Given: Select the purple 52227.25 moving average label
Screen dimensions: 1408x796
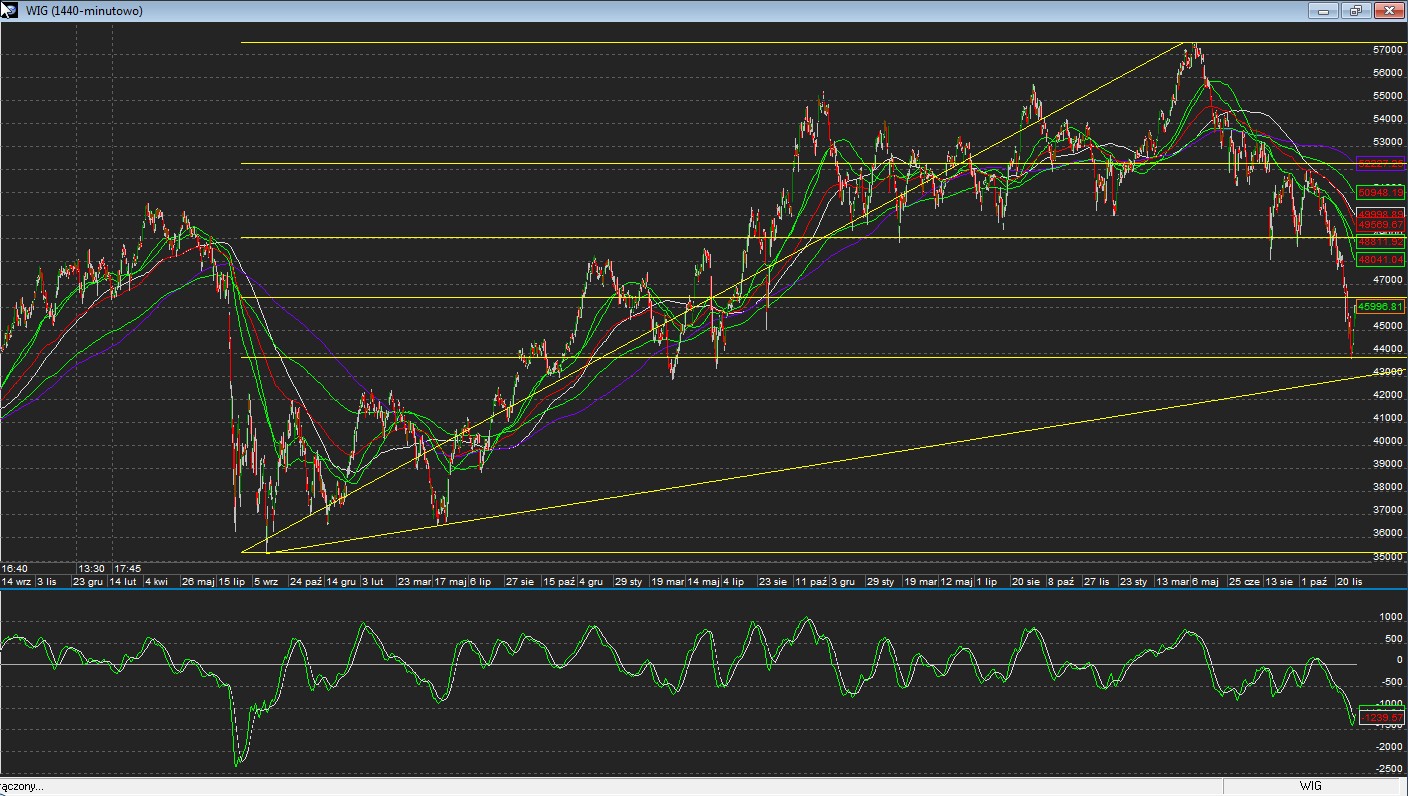Looking at the screenshot, I should pos(1381,163).
